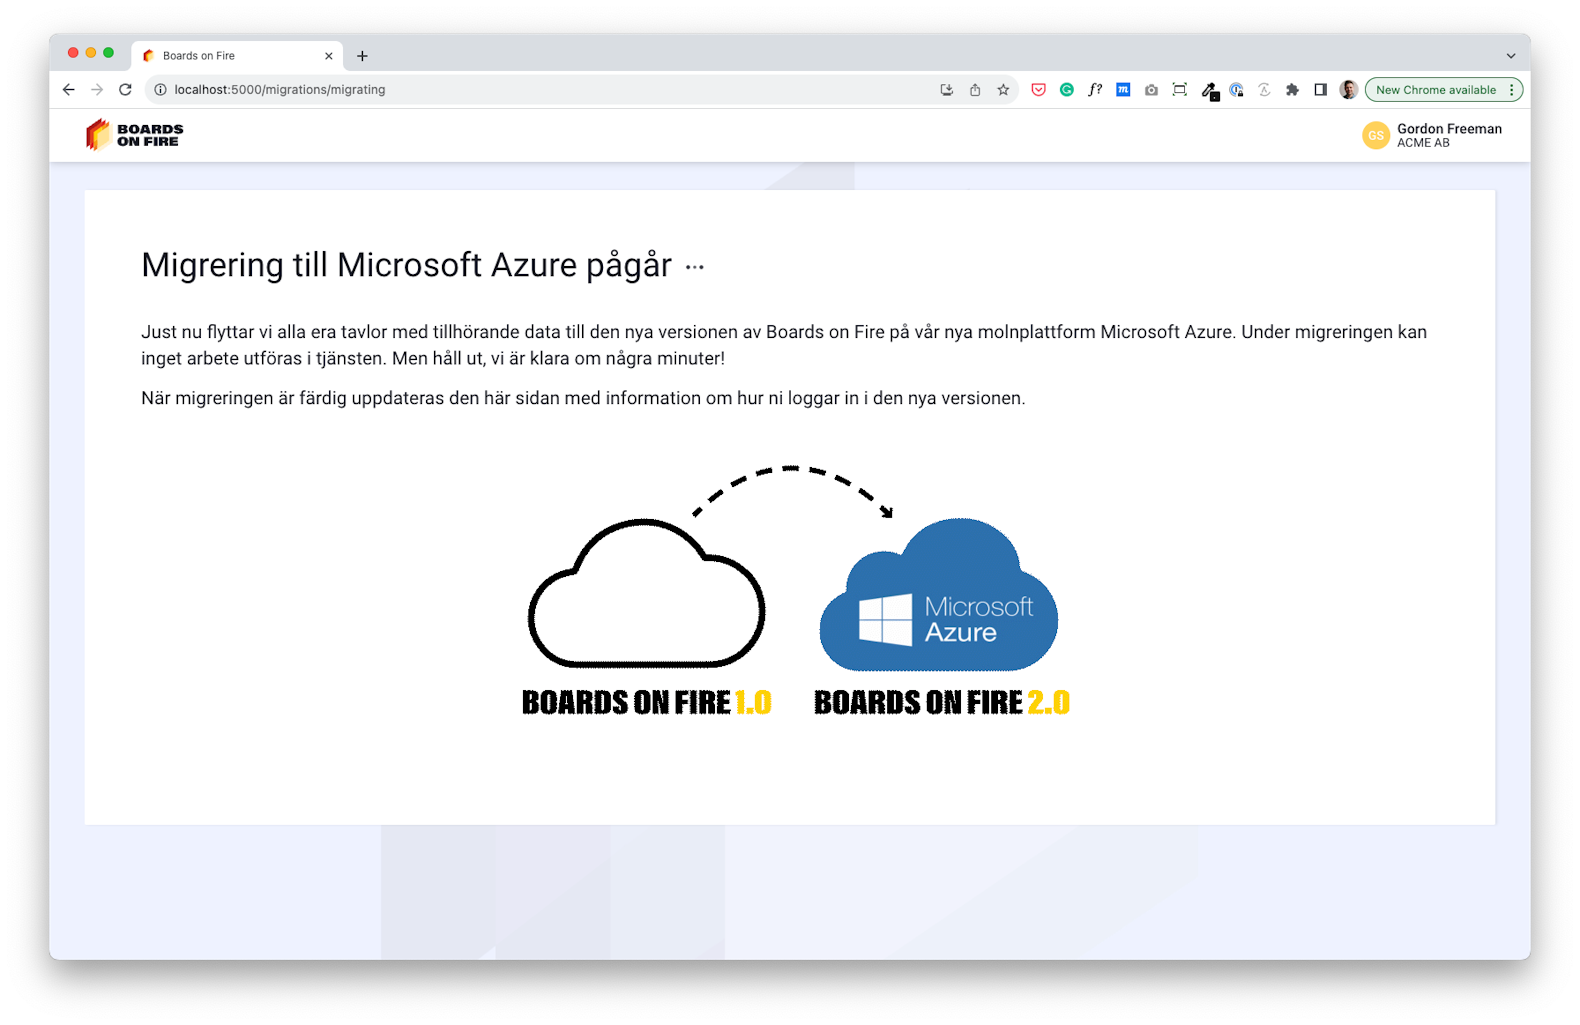Open the Grammarly extension
This screenshot has height=1025, width=1580.
coord(1067,90)
